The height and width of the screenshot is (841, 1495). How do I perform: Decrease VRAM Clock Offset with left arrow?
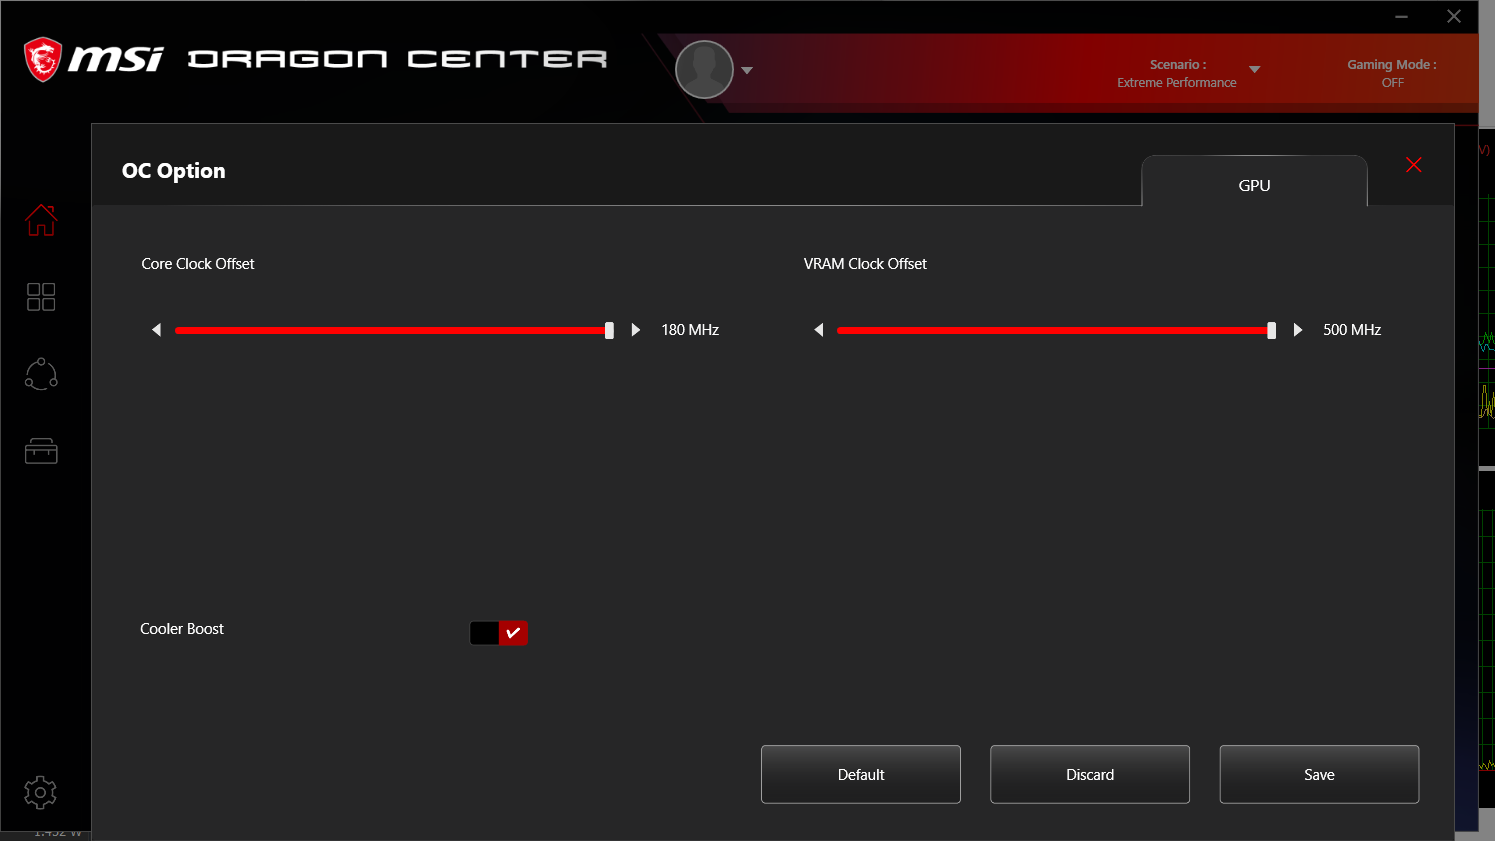click(x=818, y=330)
